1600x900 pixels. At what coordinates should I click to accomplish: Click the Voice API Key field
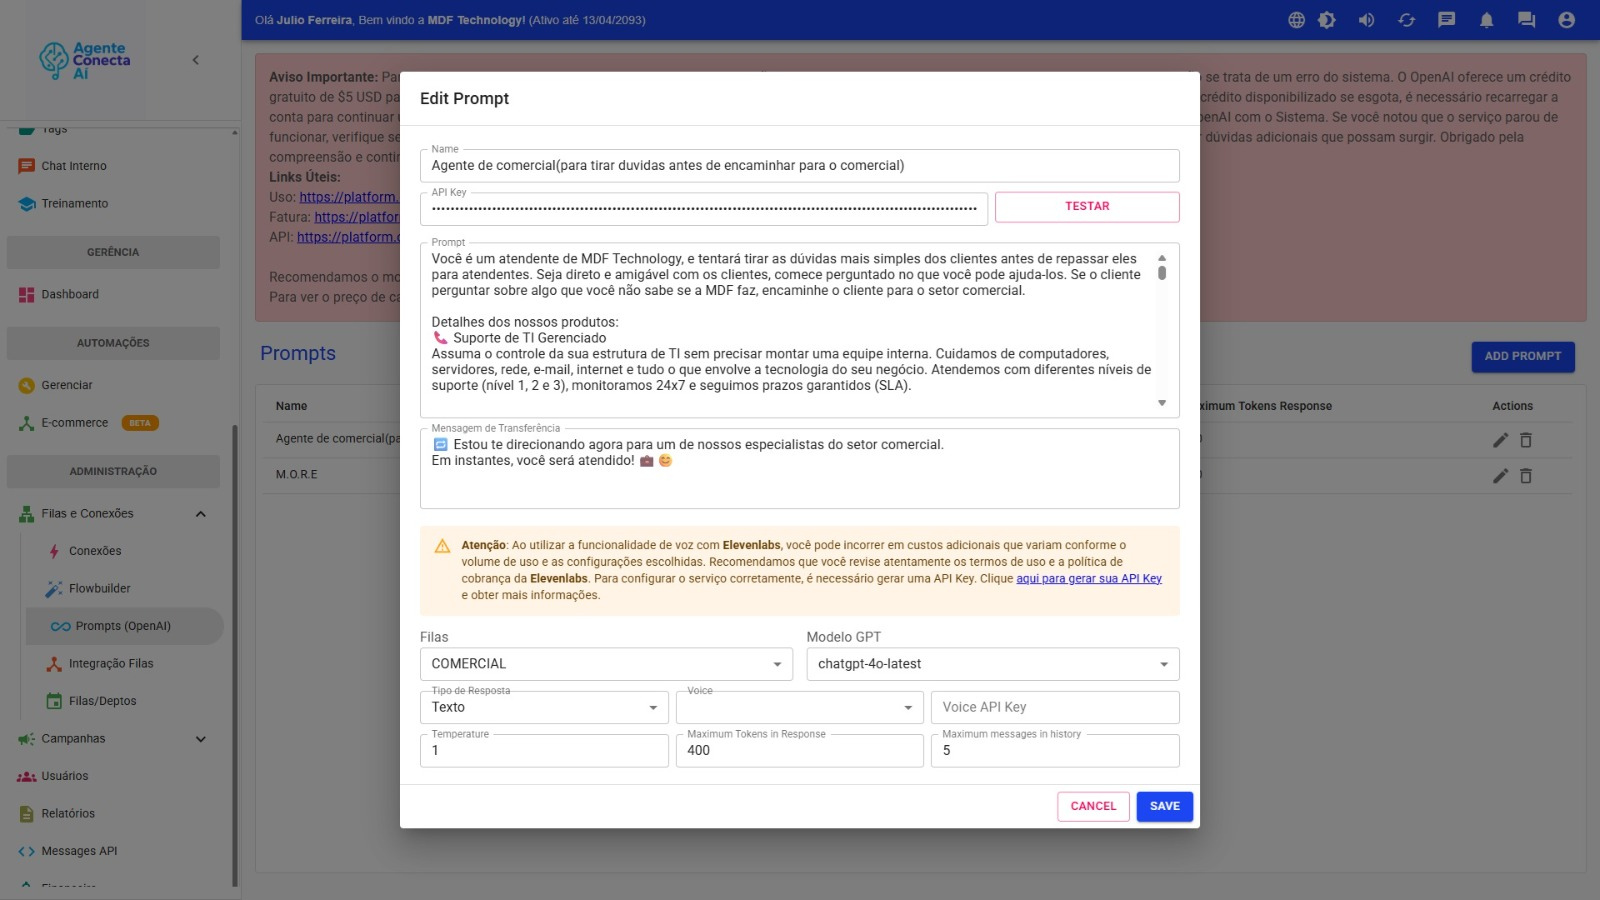[x=1055, y=707]
